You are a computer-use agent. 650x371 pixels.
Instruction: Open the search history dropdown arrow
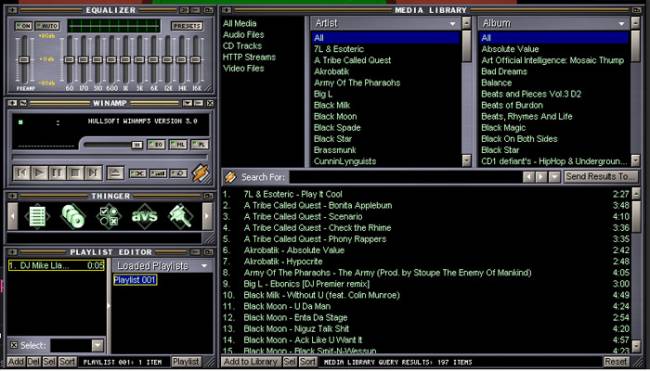pos(554,177)
